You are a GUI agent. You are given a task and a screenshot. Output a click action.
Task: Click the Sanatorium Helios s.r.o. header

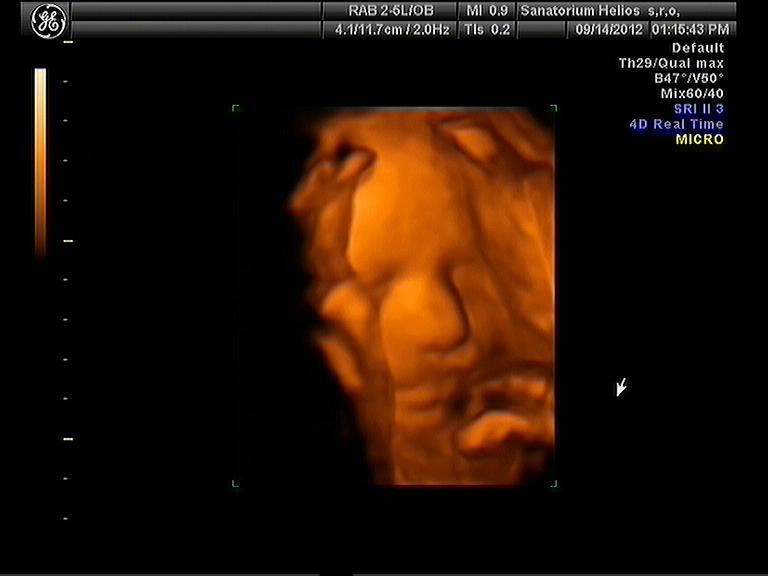coord(600,10)
